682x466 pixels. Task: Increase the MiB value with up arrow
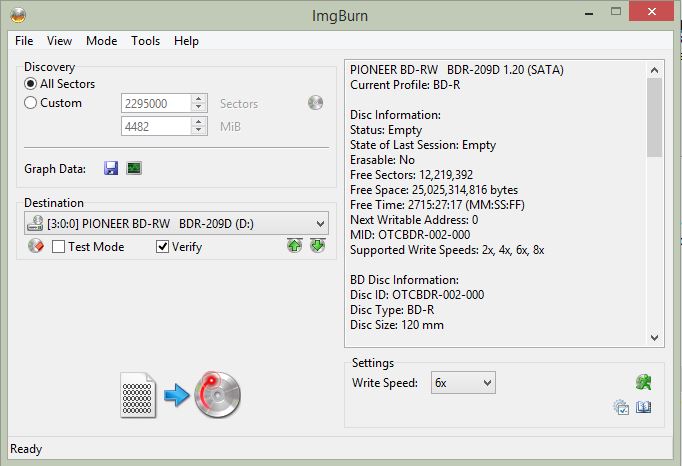pyautogui.click(x=199, y=122)
